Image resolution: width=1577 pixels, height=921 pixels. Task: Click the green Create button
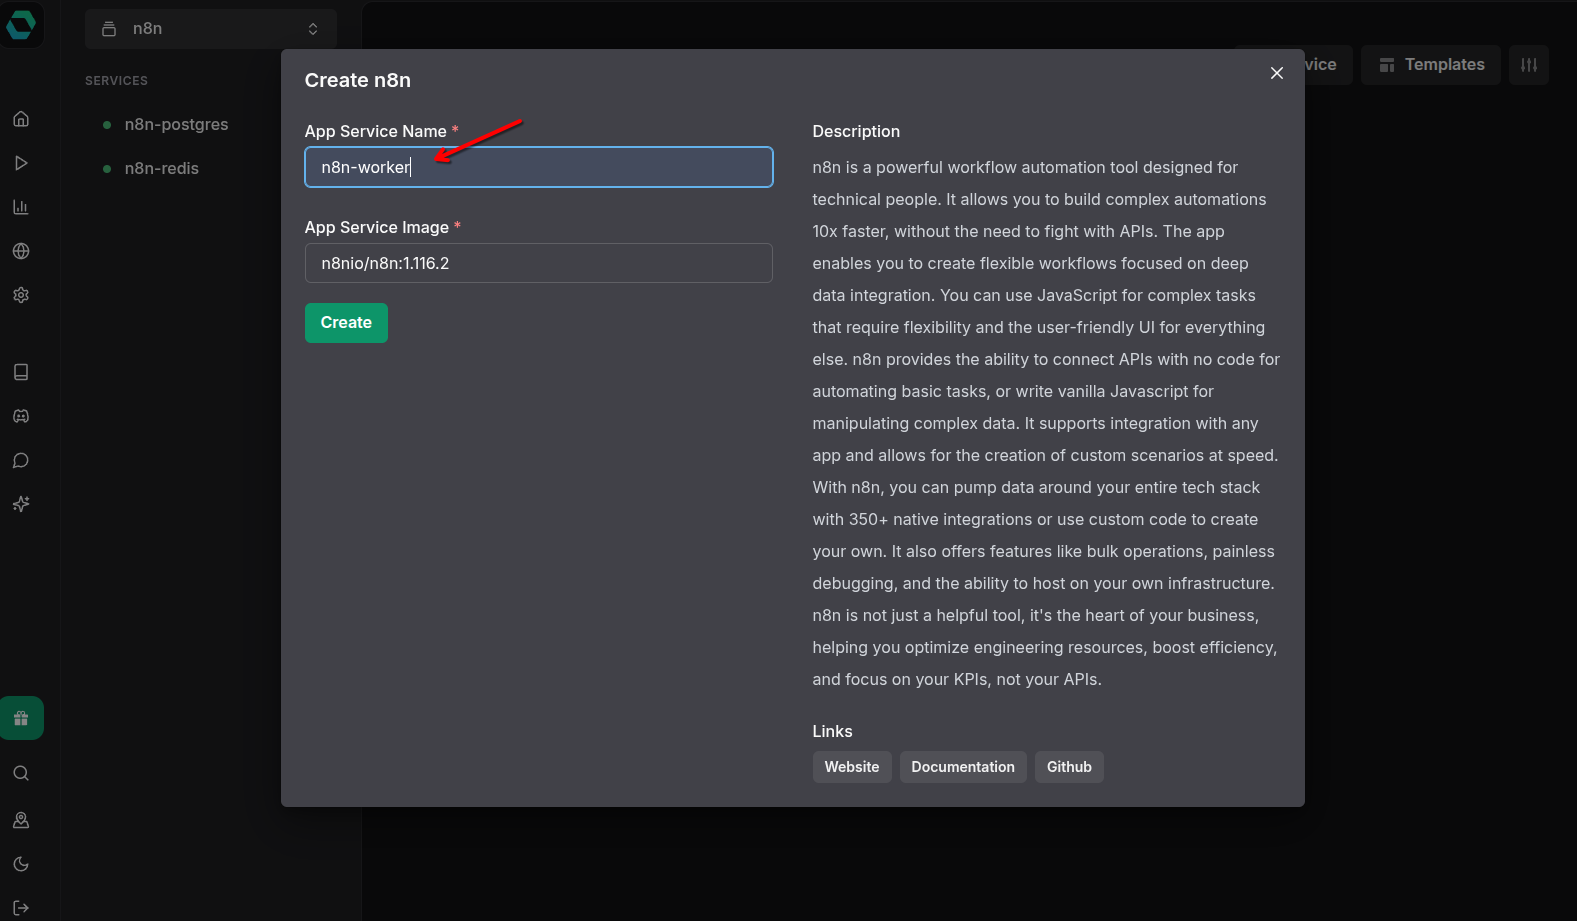coord(346,323)
